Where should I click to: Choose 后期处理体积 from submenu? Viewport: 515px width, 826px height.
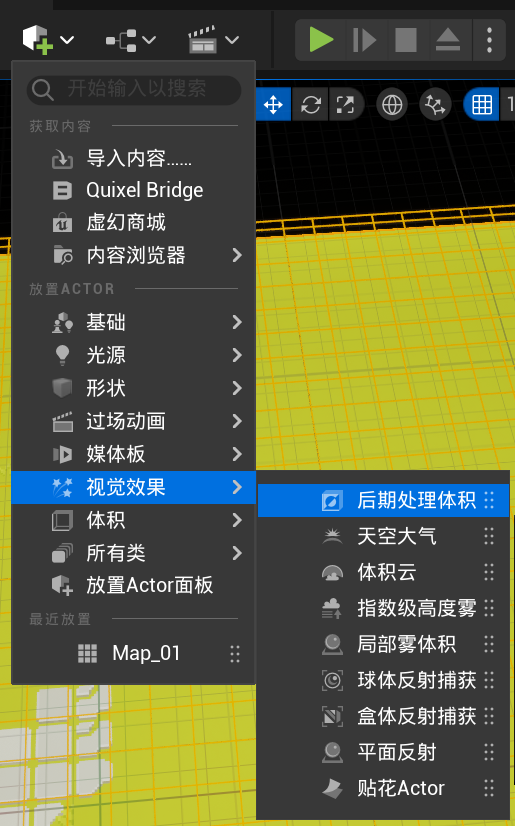point(383,500)
